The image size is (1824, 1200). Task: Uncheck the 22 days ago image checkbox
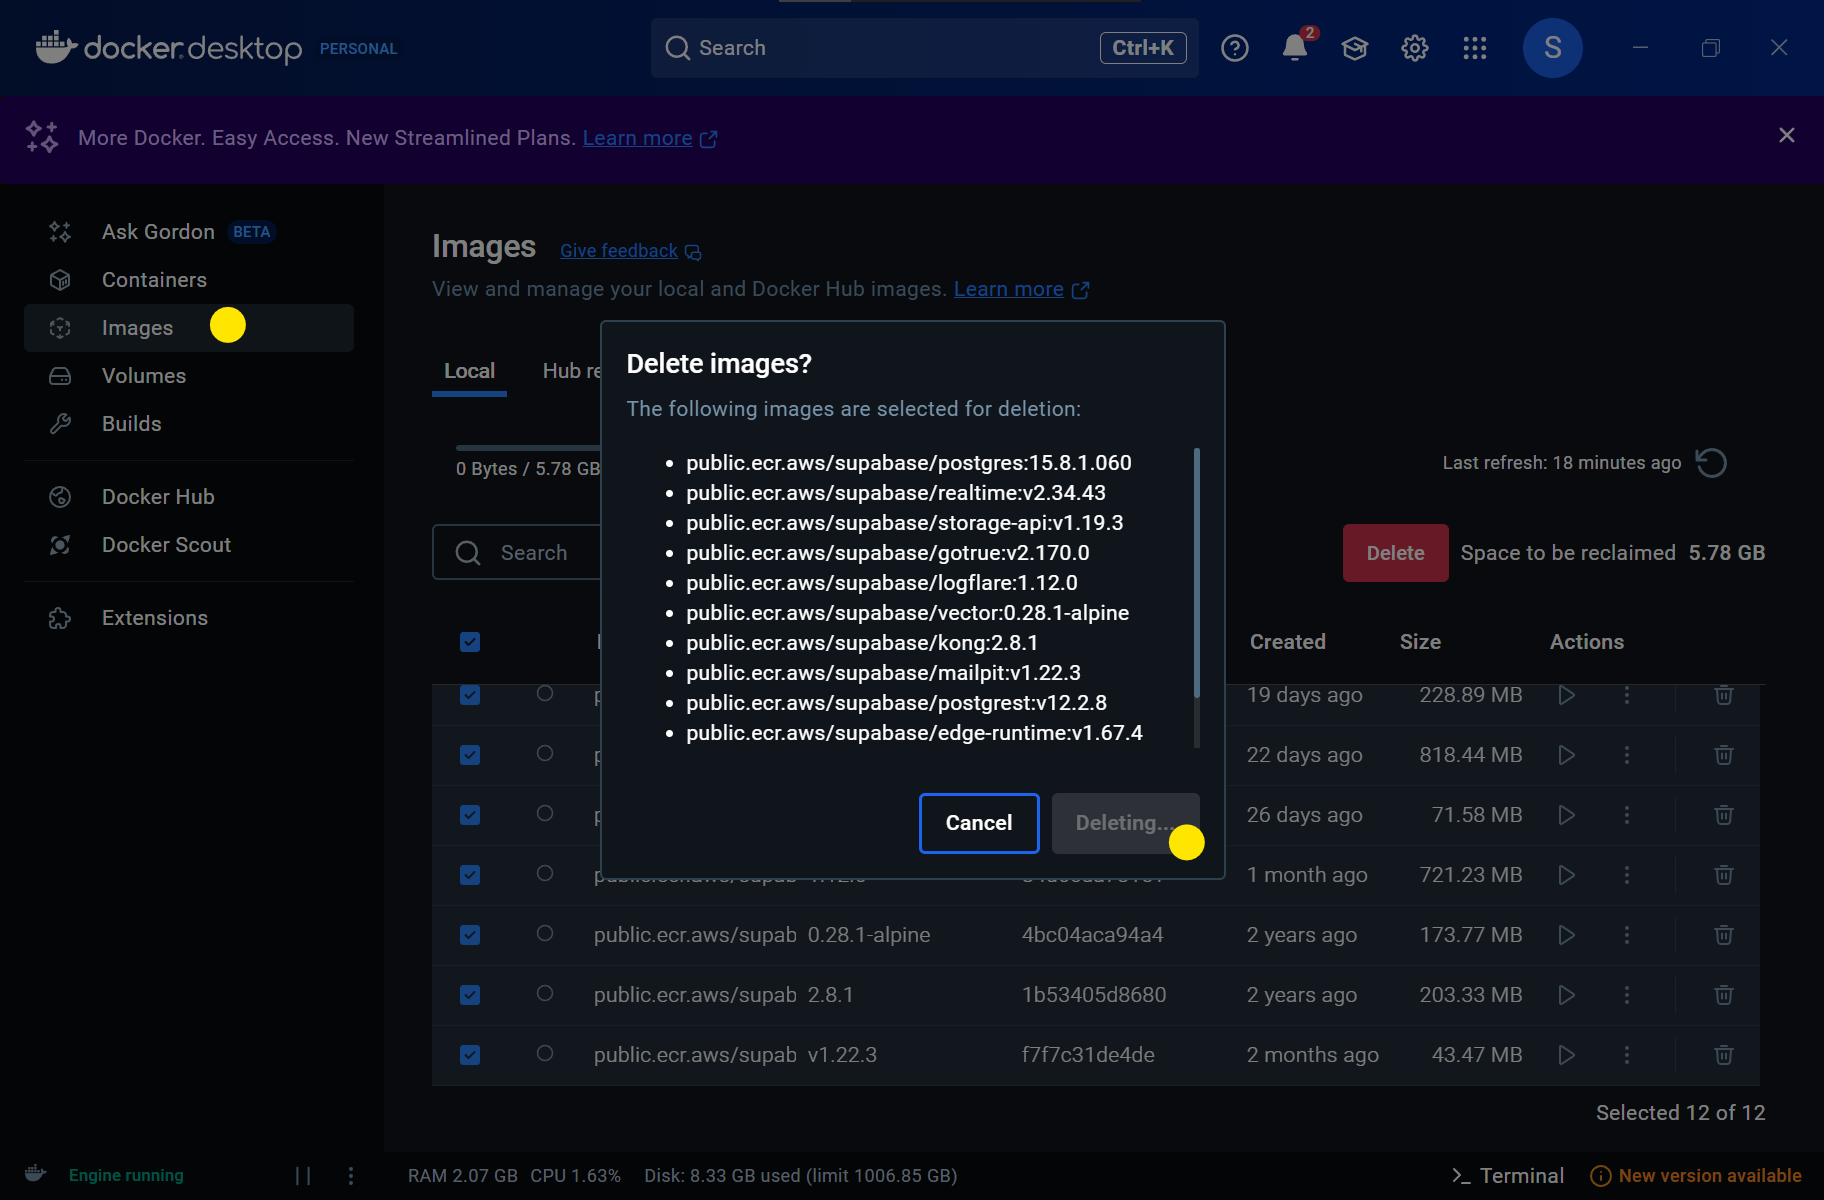click(x=470, y=755)
